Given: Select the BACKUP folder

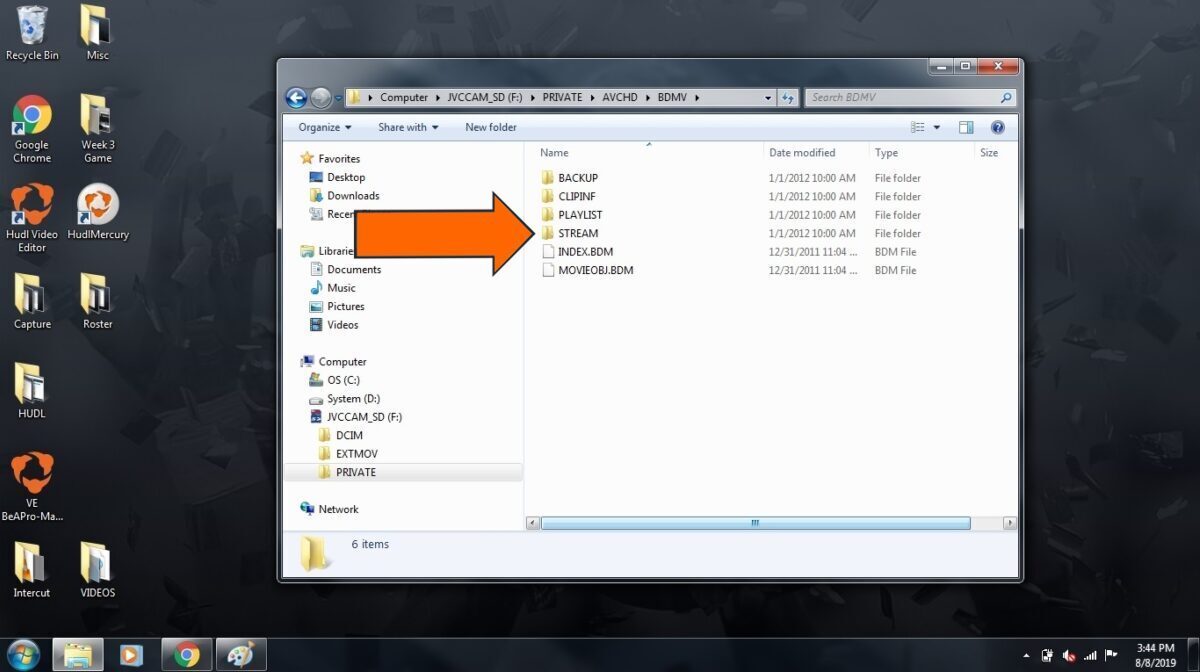Looking at the screenshot, I should (x=578, y=178).
